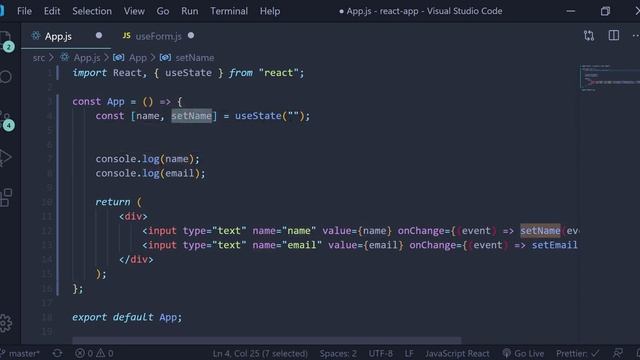640x360 pixels.
Task: Open the Explorer view in activity bar
Action: pos(5,39)
